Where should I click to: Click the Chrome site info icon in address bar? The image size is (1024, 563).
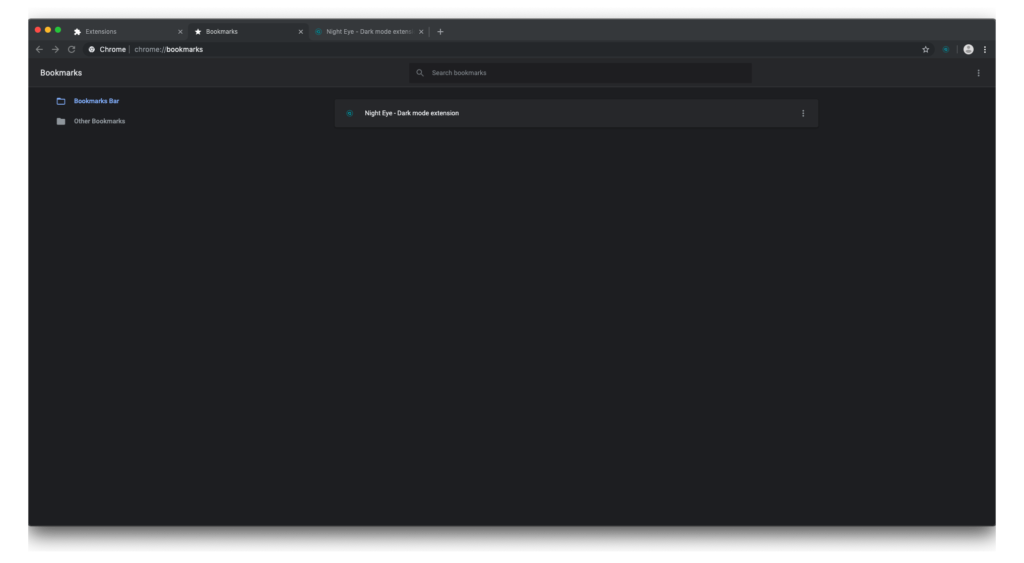(x=91, y=50)
